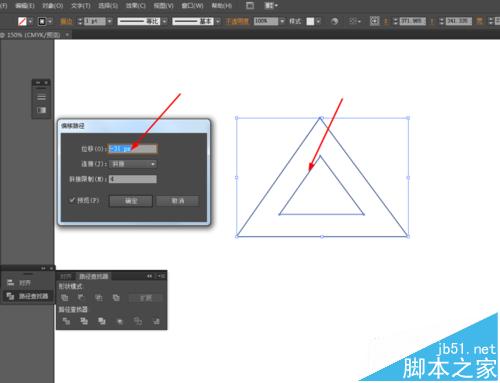Open the Type menu

coord(81,6)
